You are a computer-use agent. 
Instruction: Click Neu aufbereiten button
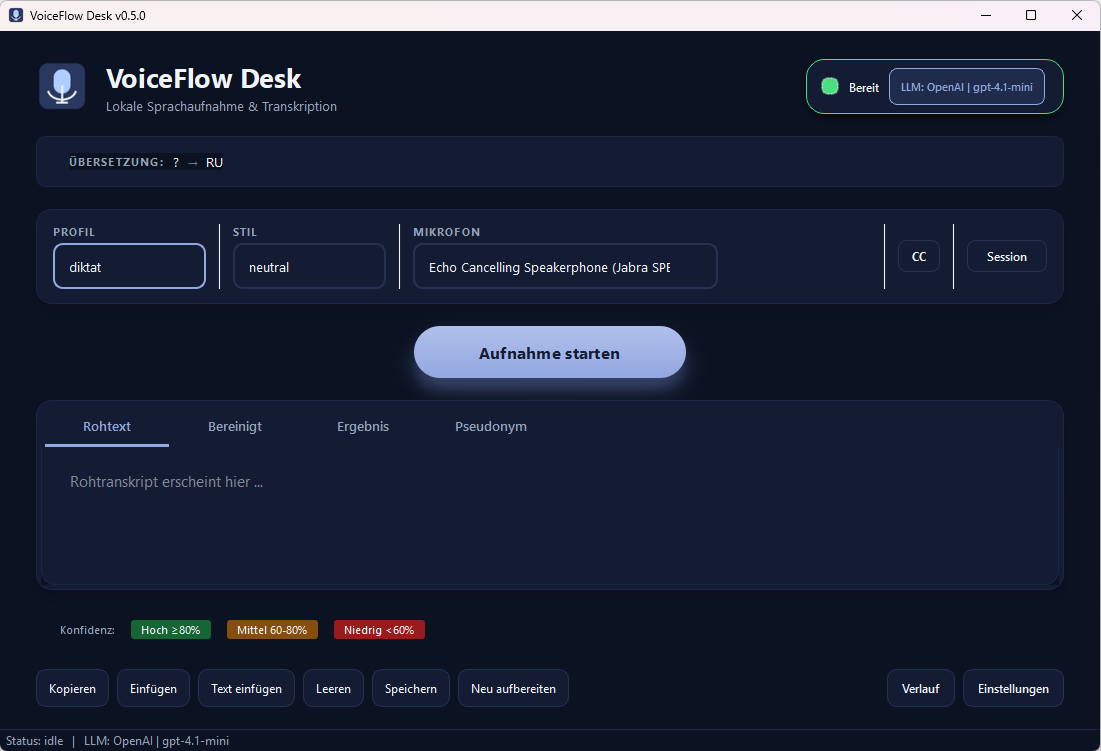513,689
